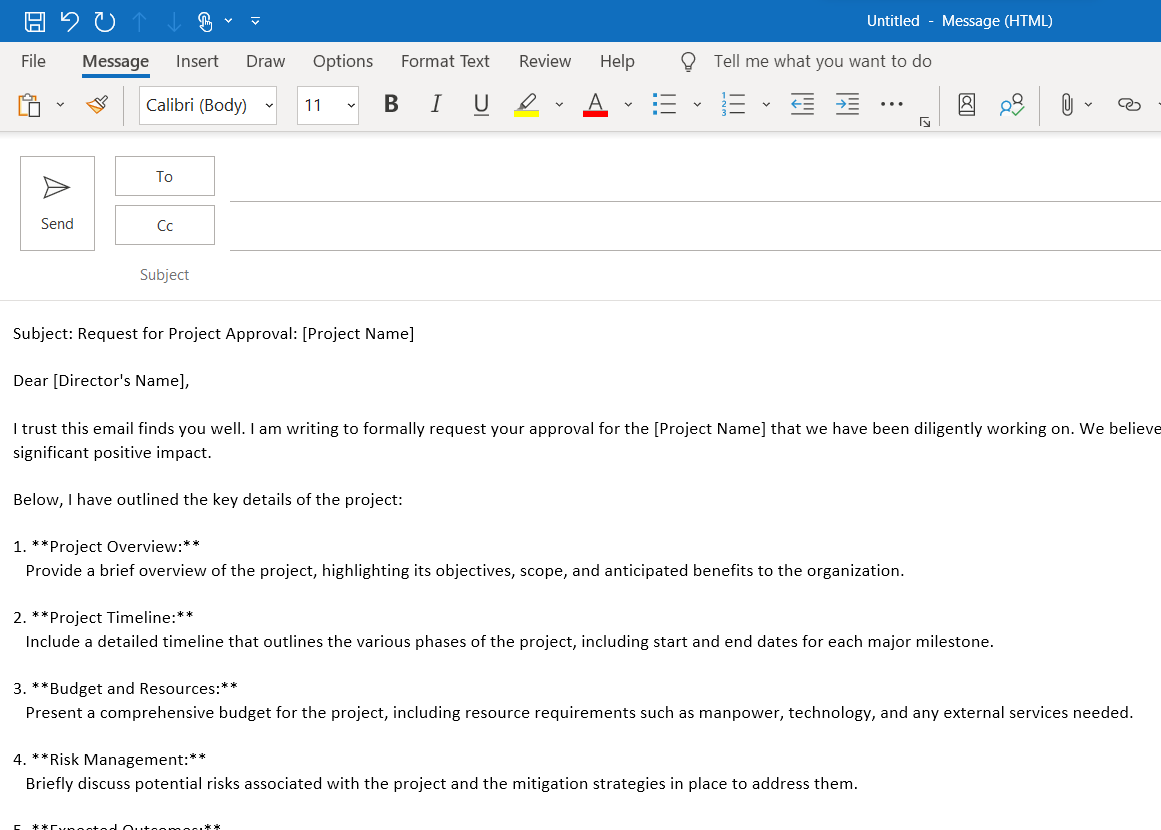Click 'Below, I have outlined the key details' line
The image size is (1161, 830).
207,500
